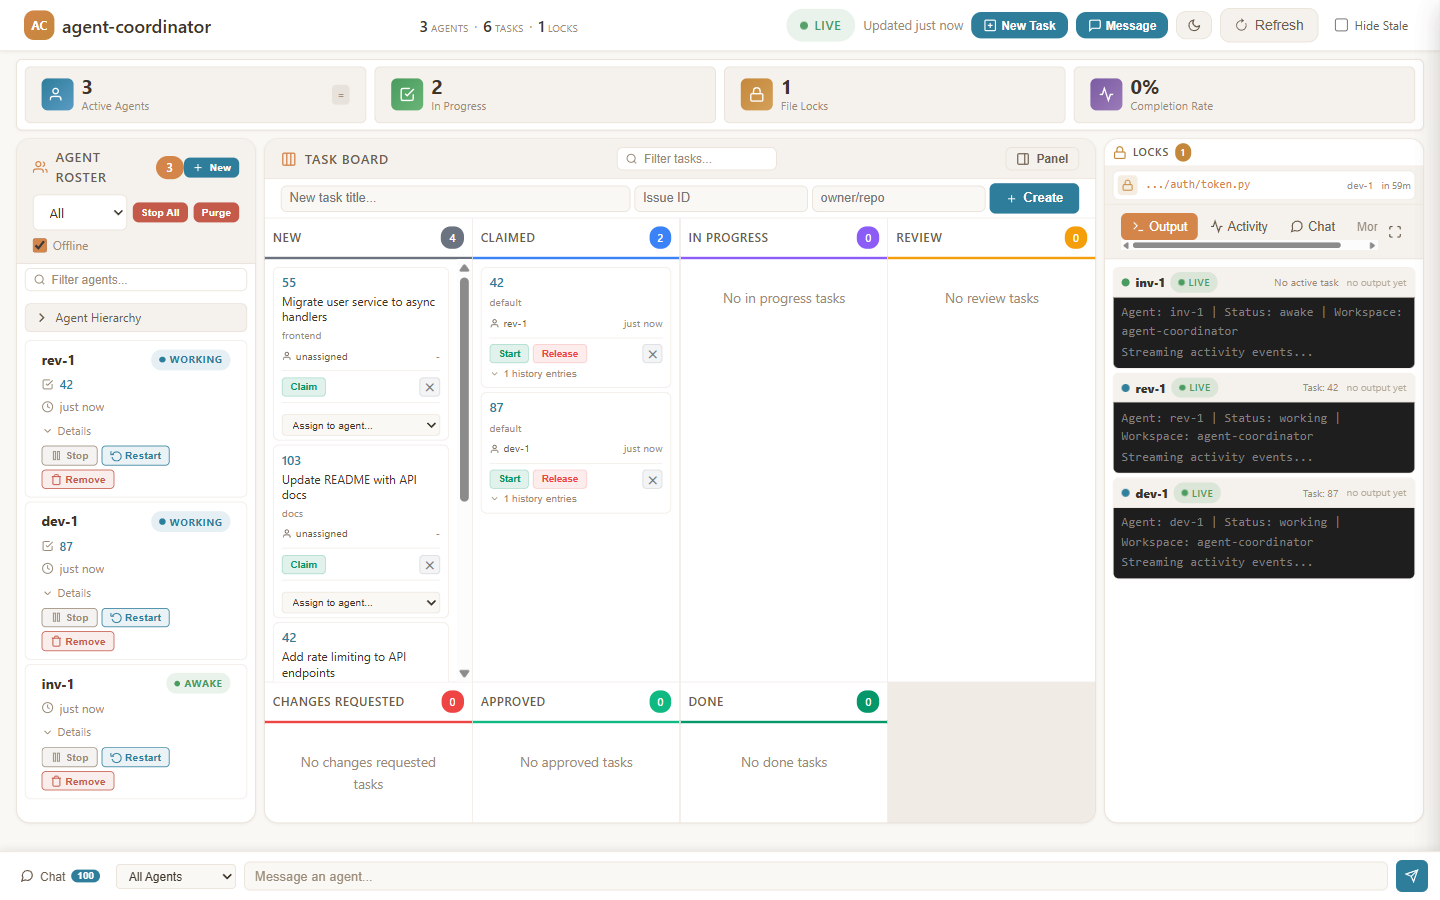Screen dimensions: 1440x900
Task: Expand Details for dev-1 agent
Action: click(x=67, y=593)
